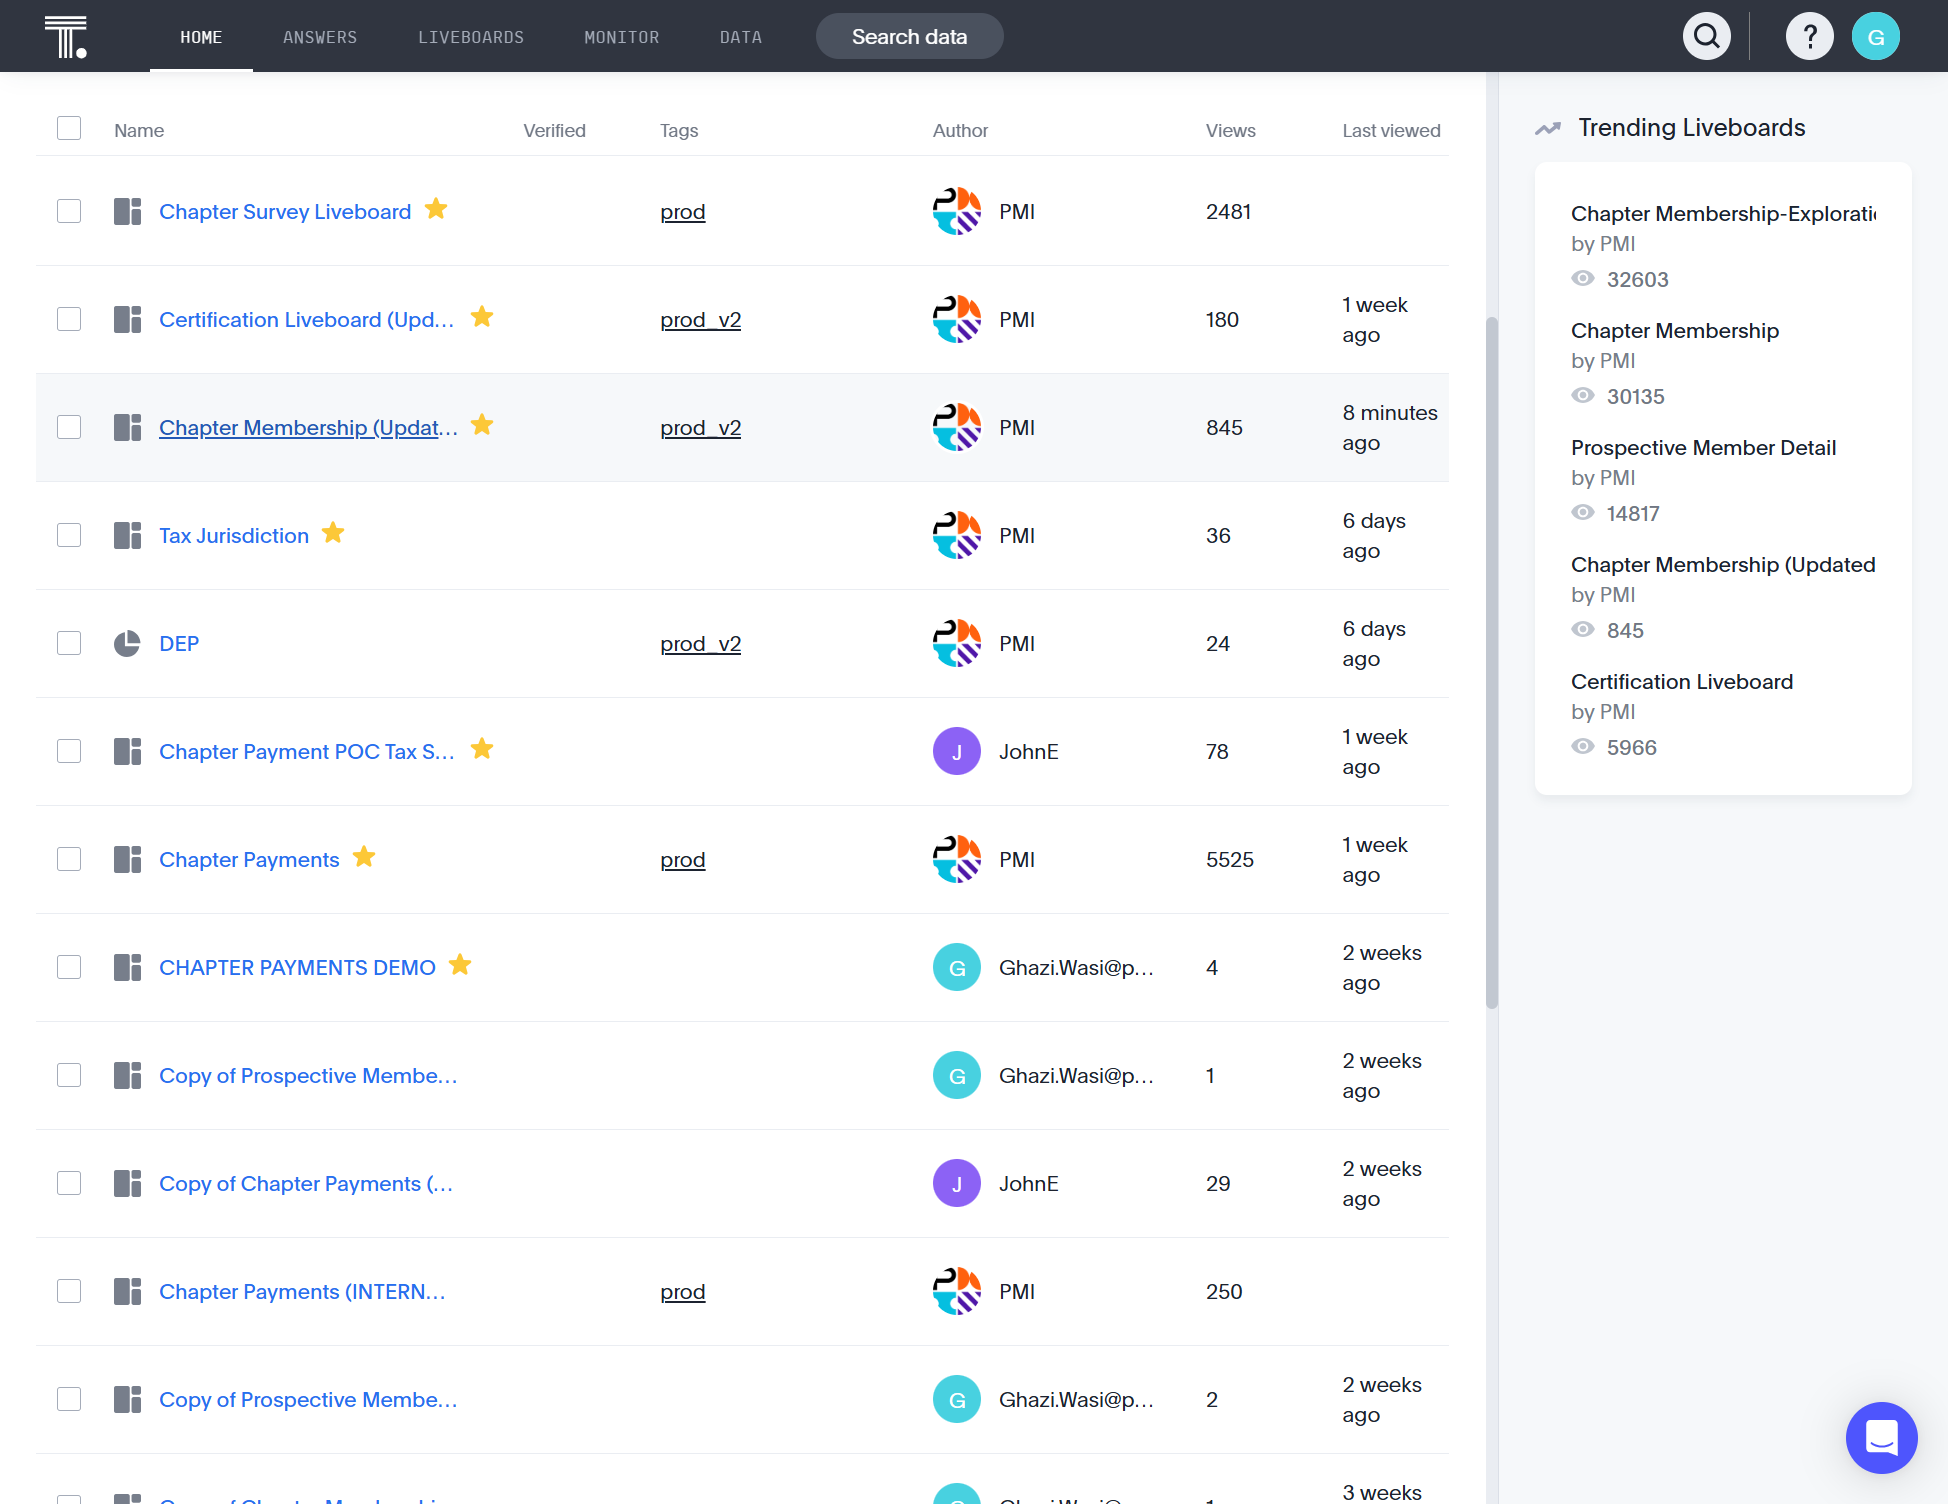Sort by the Author column header

[x=960, y=131]
